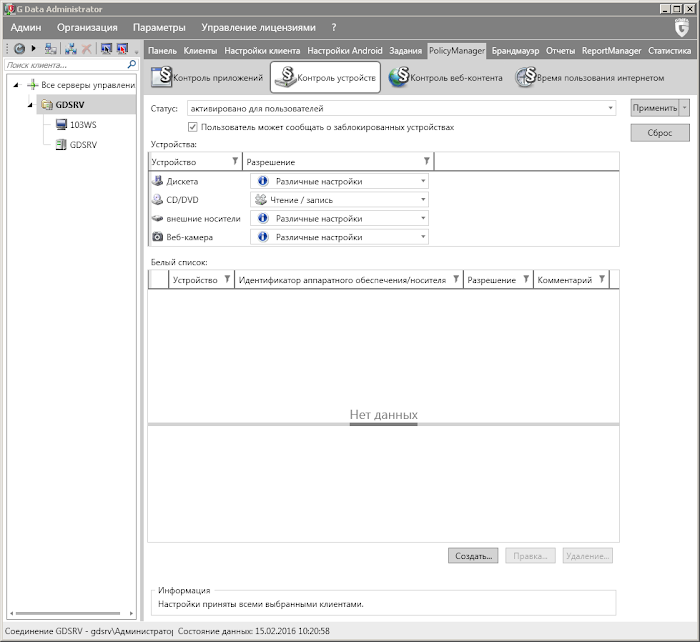Open Контроль устройств section

coord(325,77)
